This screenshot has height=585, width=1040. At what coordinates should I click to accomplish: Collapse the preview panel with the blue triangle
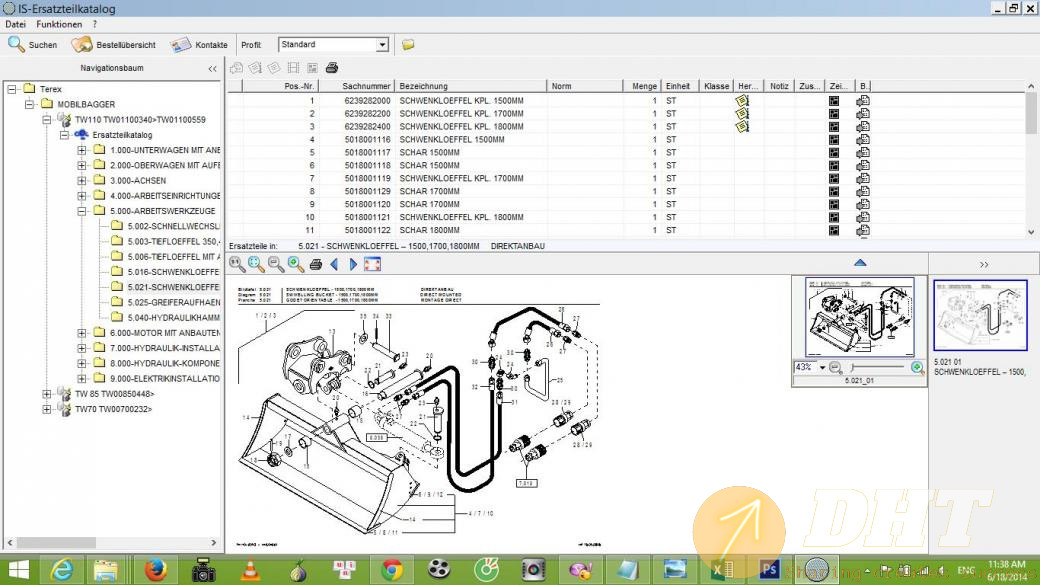pyautogui.click(x=860, y=263)
